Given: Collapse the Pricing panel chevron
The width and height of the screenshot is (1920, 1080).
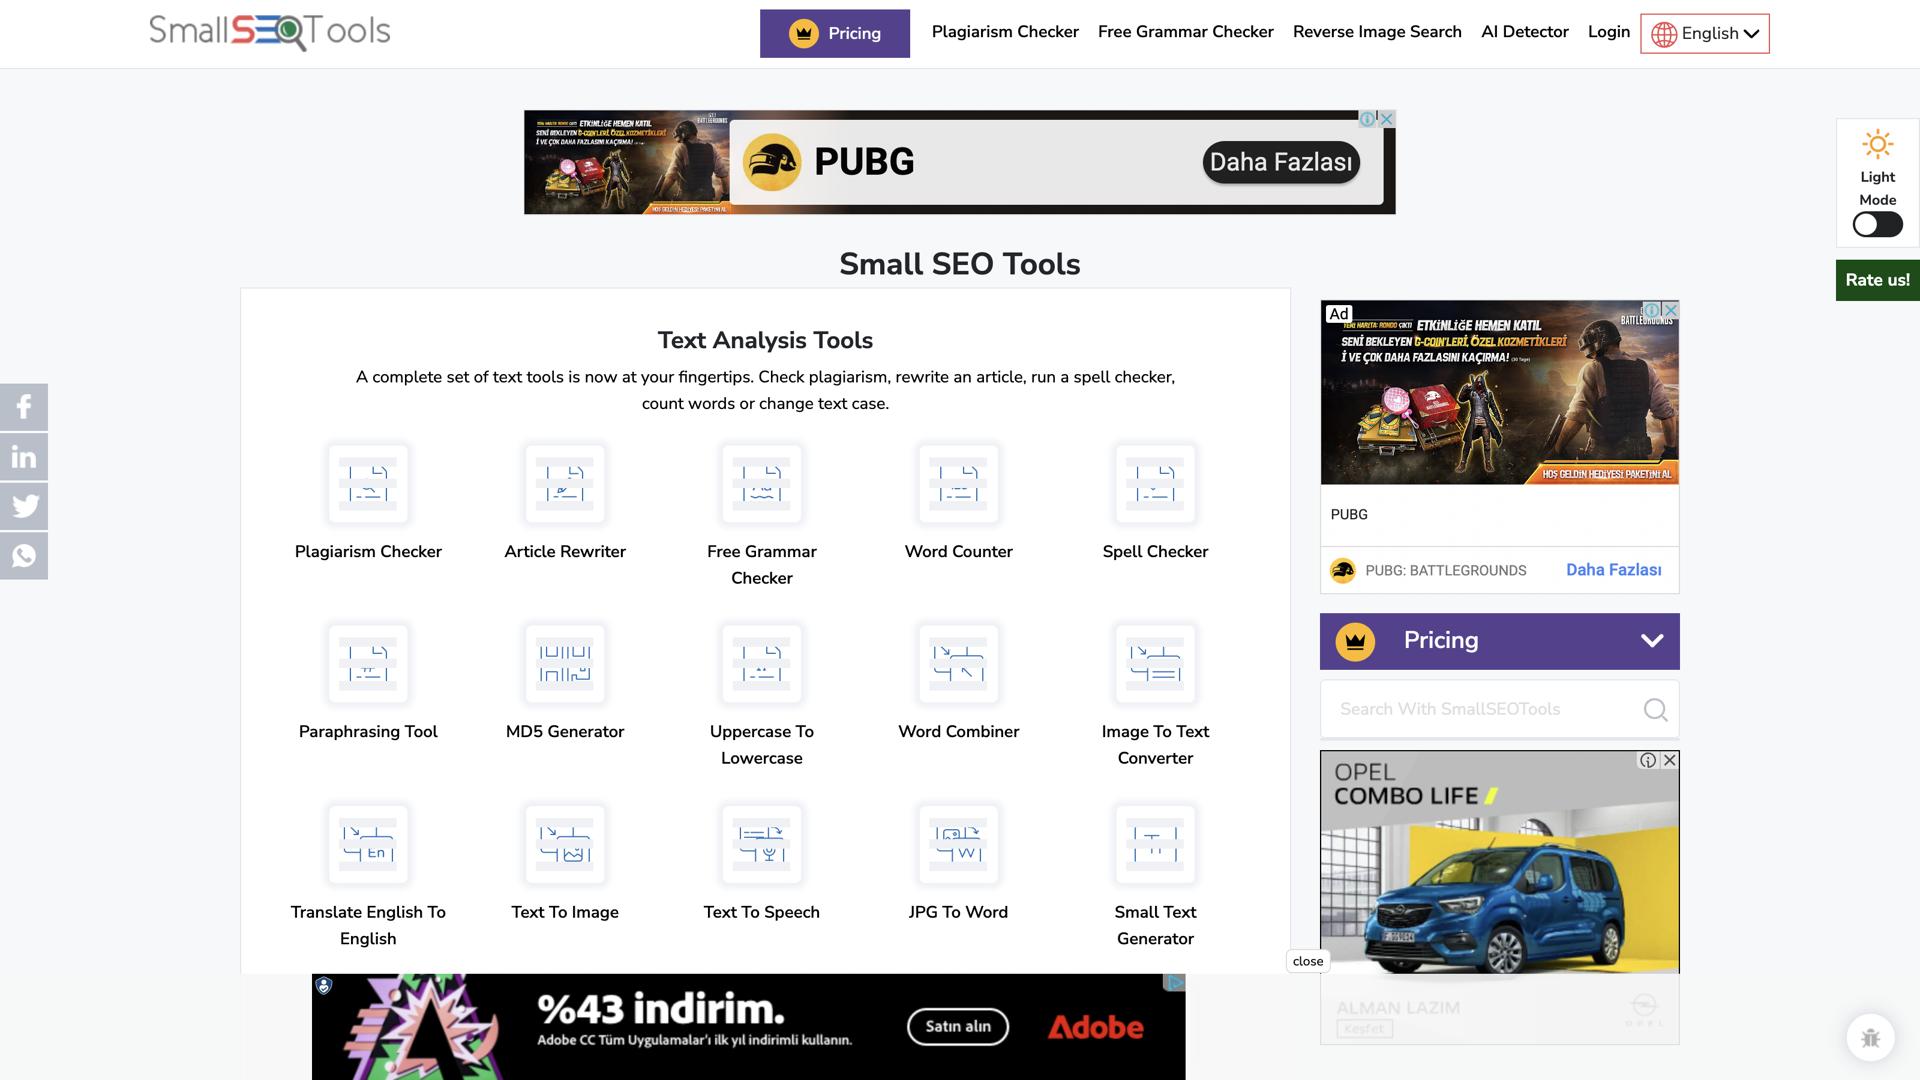Looking at the screenshot, I should coord(1652,641).
